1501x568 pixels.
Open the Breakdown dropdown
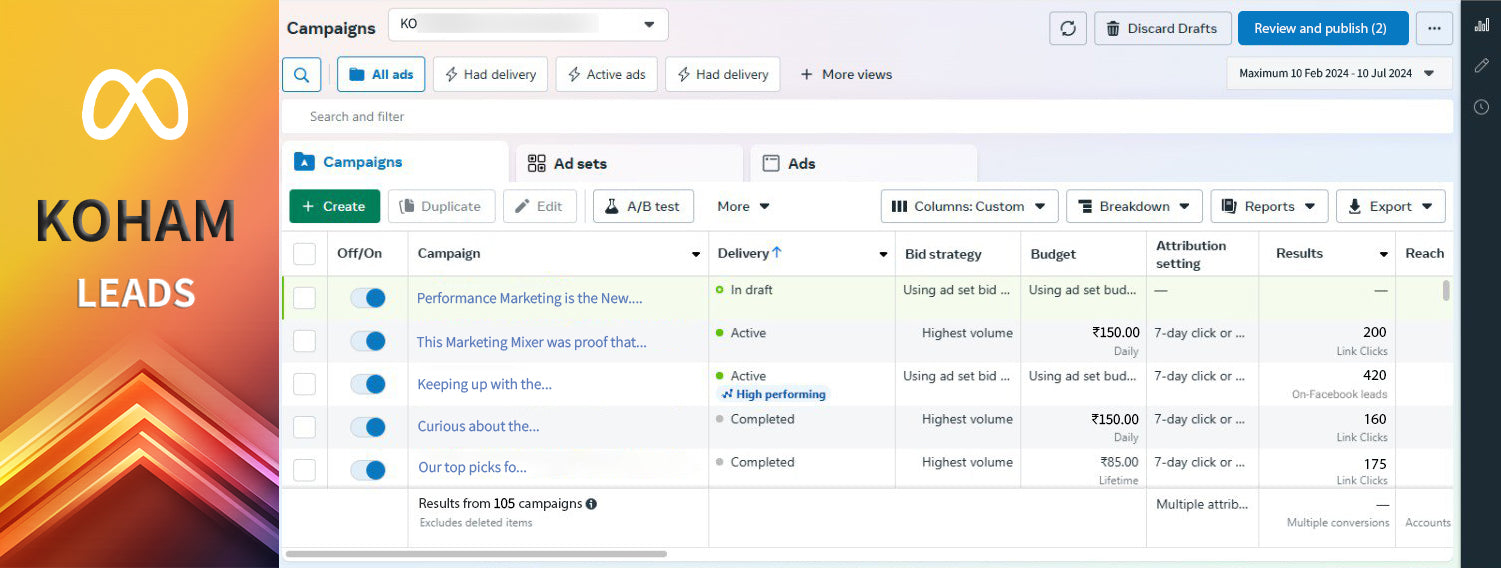[x=1134, y=206]
